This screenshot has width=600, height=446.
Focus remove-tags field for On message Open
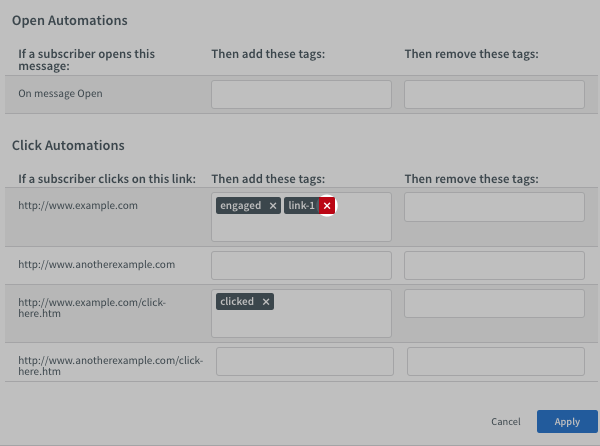494,95
